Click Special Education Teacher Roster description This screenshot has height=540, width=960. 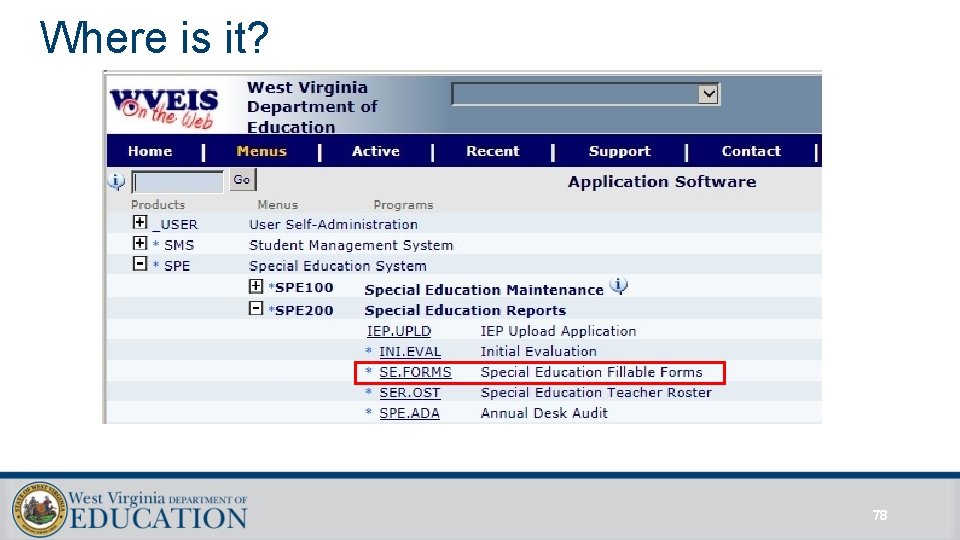pyautogui.click(x=596, y=392)
